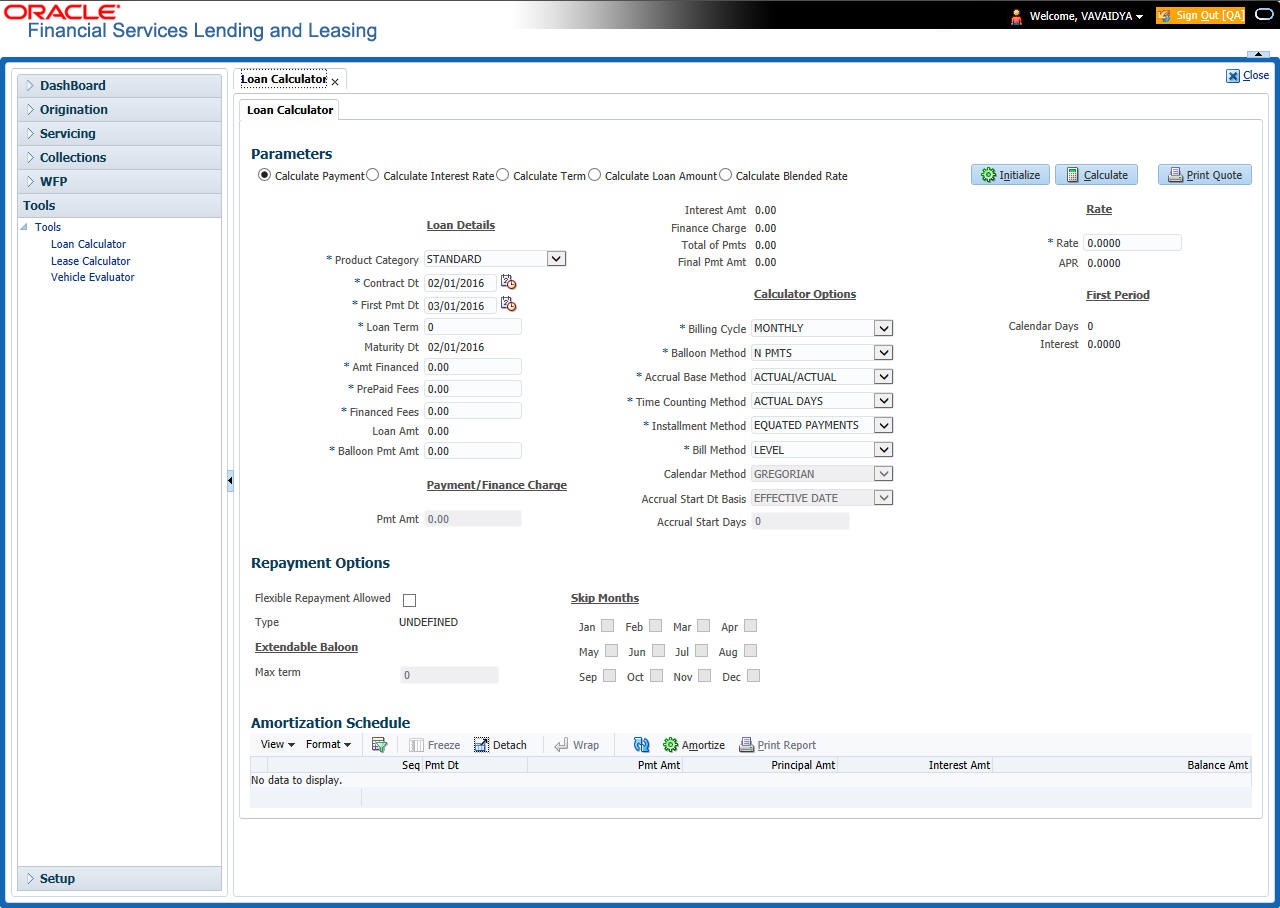Image resolution: width=1280 pixels, height=908 pixels.
Task: Select the Calculate Loan Amount radio button
Action: pyautogui.click(x=594, y=175)
